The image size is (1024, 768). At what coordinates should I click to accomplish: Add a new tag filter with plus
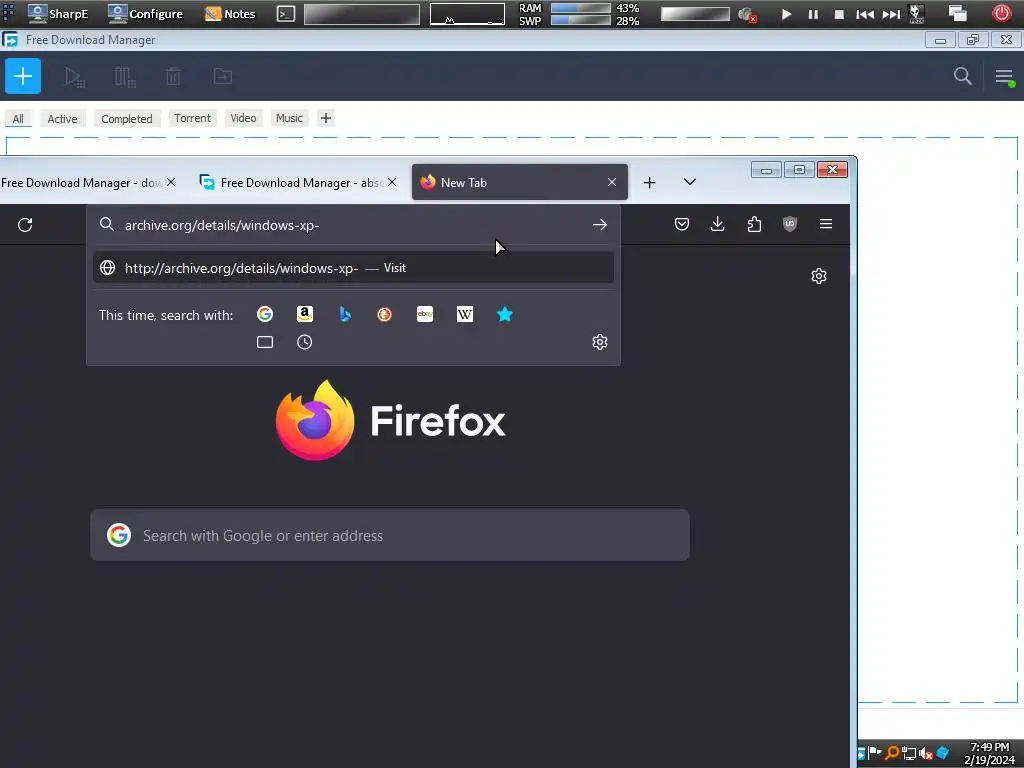coord(326,118)
